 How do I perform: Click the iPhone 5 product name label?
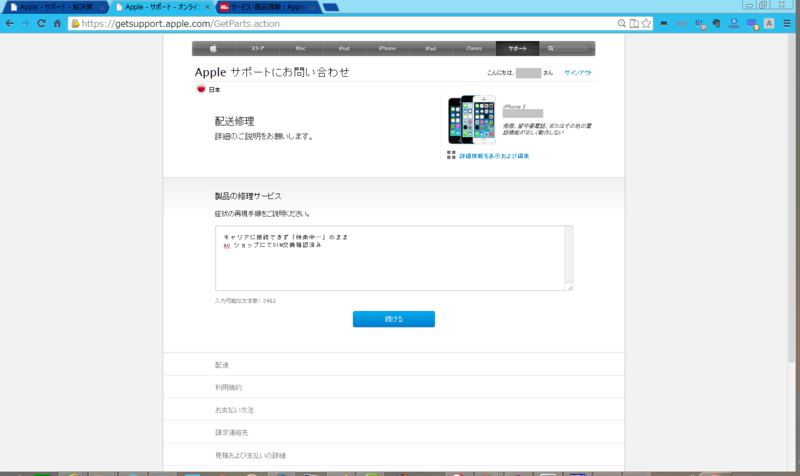514,107
